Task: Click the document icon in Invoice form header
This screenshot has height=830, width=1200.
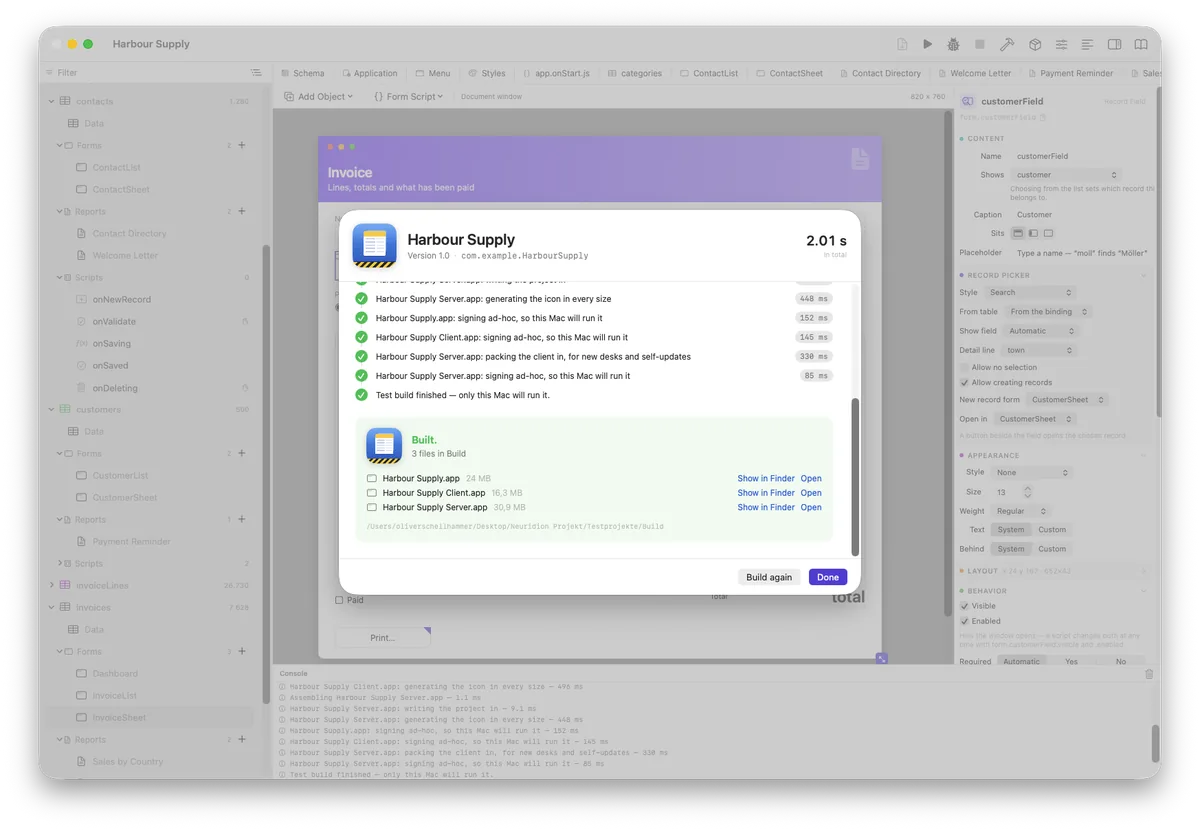Action: (x=860, y=159)
